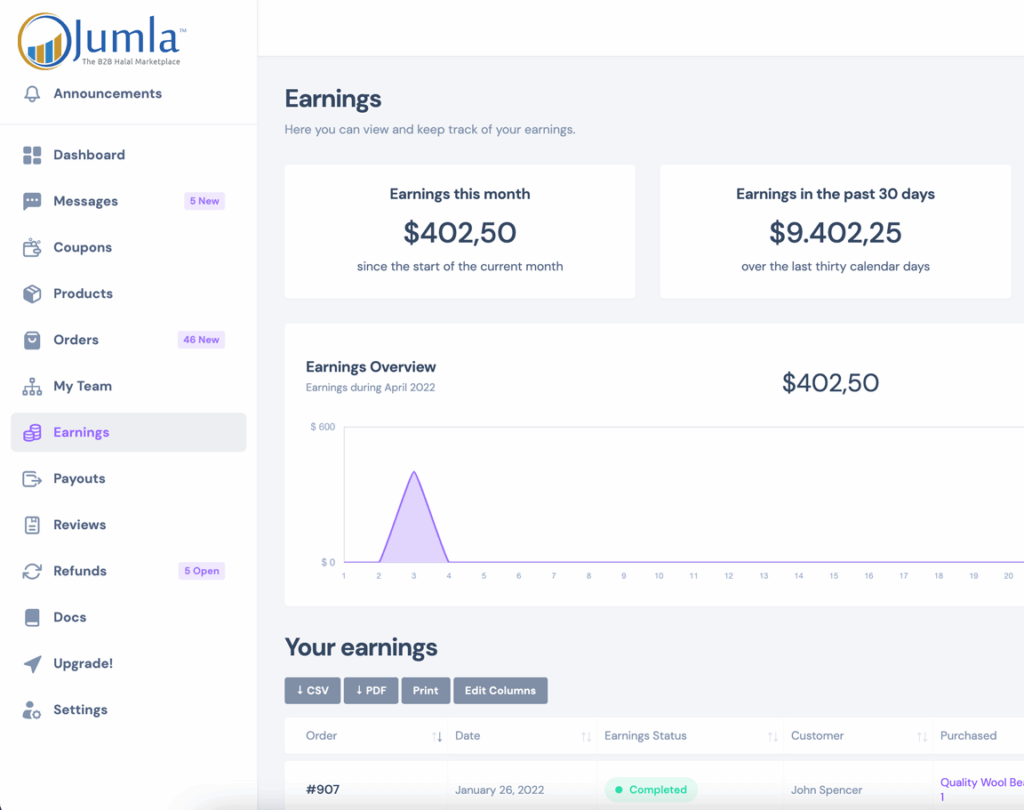Image resolution: width=1024 pixels, height=810 pixels.
Task: Click the Coupons icon in sidebar
Action: pyautogui.click(x=32, y=248)
